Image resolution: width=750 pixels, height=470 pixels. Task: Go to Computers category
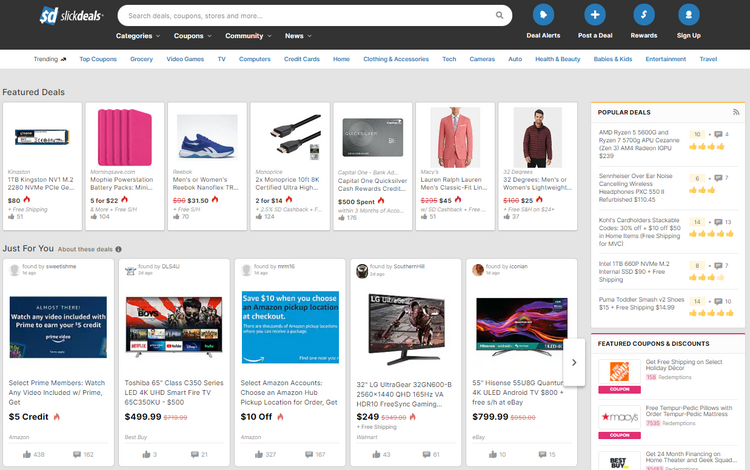pyautogui.click(x=254, y=59)
